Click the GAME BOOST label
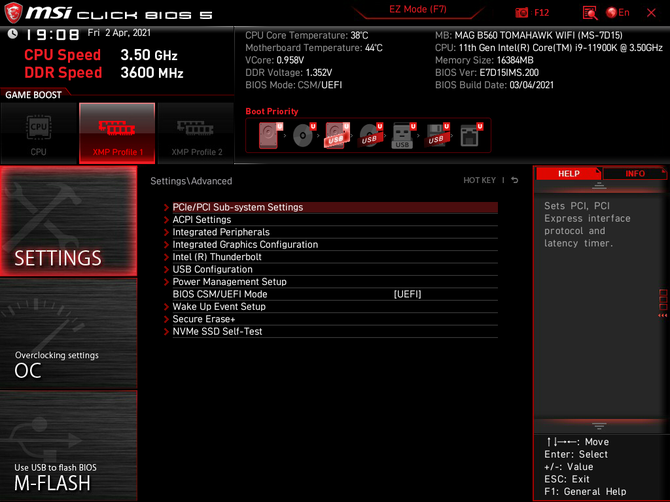 click(33, 95)
